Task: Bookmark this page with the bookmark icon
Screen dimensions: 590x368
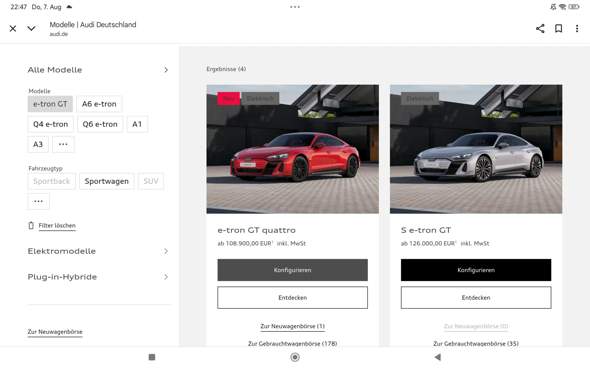Action: pos(558,29)
